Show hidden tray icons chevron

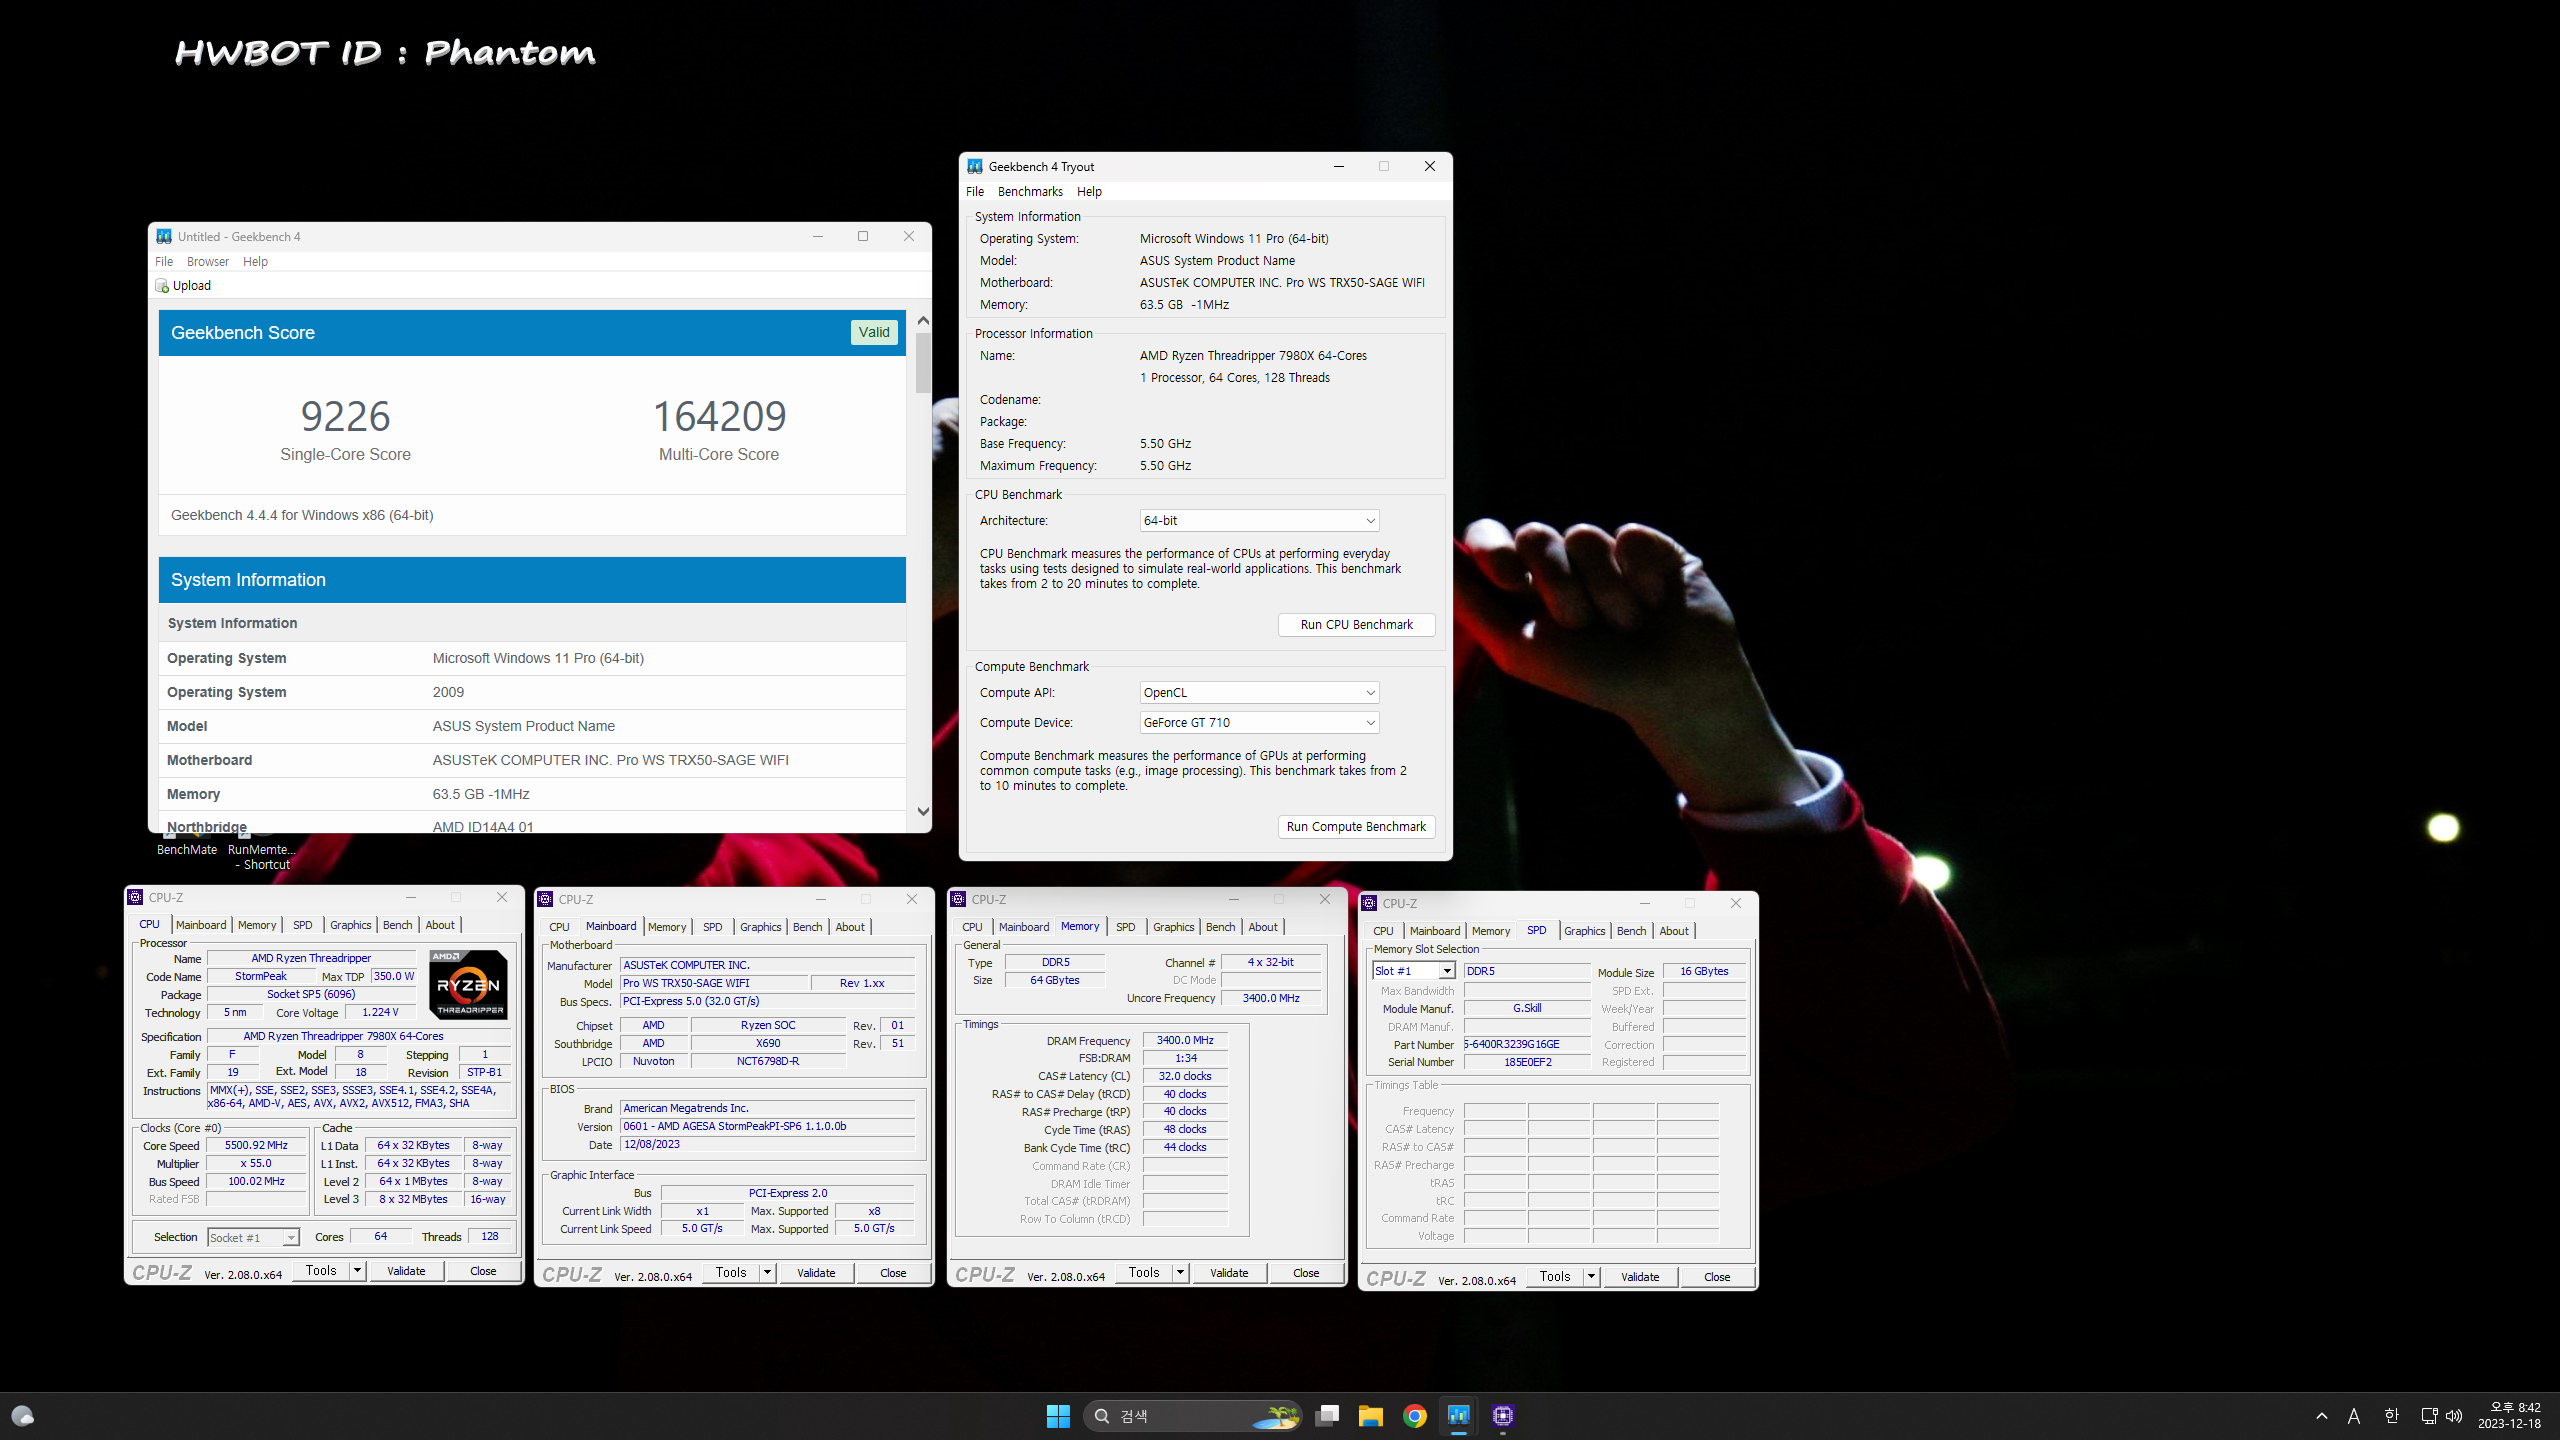pos(2321,1416)
